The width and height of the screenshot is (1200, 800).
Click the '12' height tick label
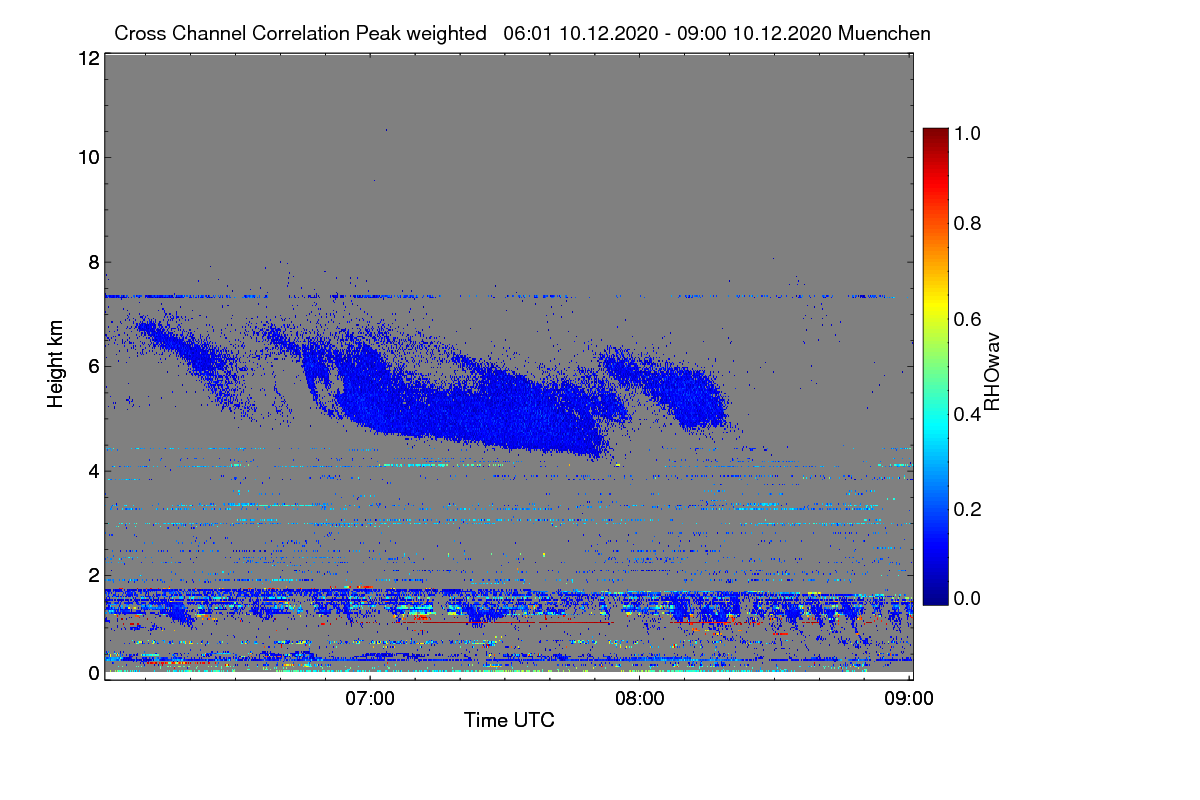coord(87,58)
